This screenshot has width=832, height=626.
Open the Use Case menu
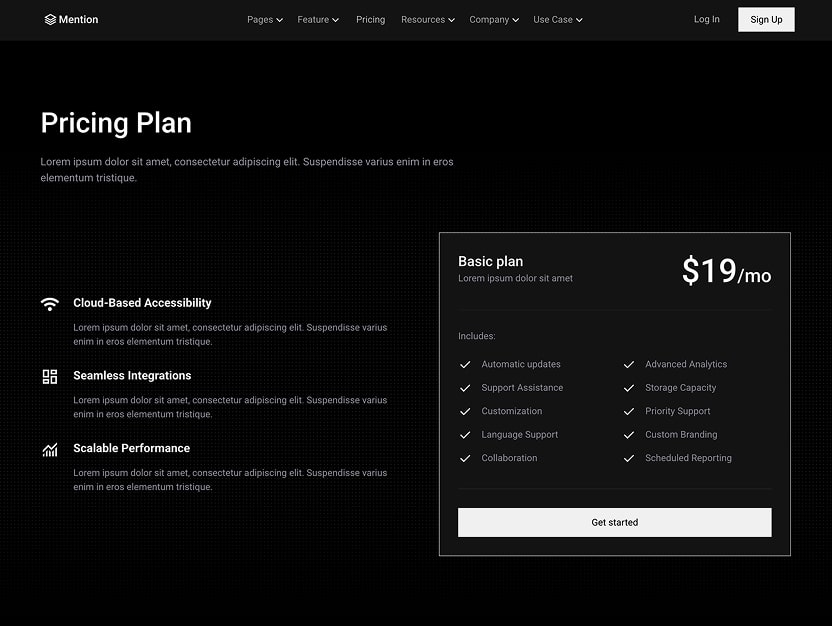coord(557,19)
